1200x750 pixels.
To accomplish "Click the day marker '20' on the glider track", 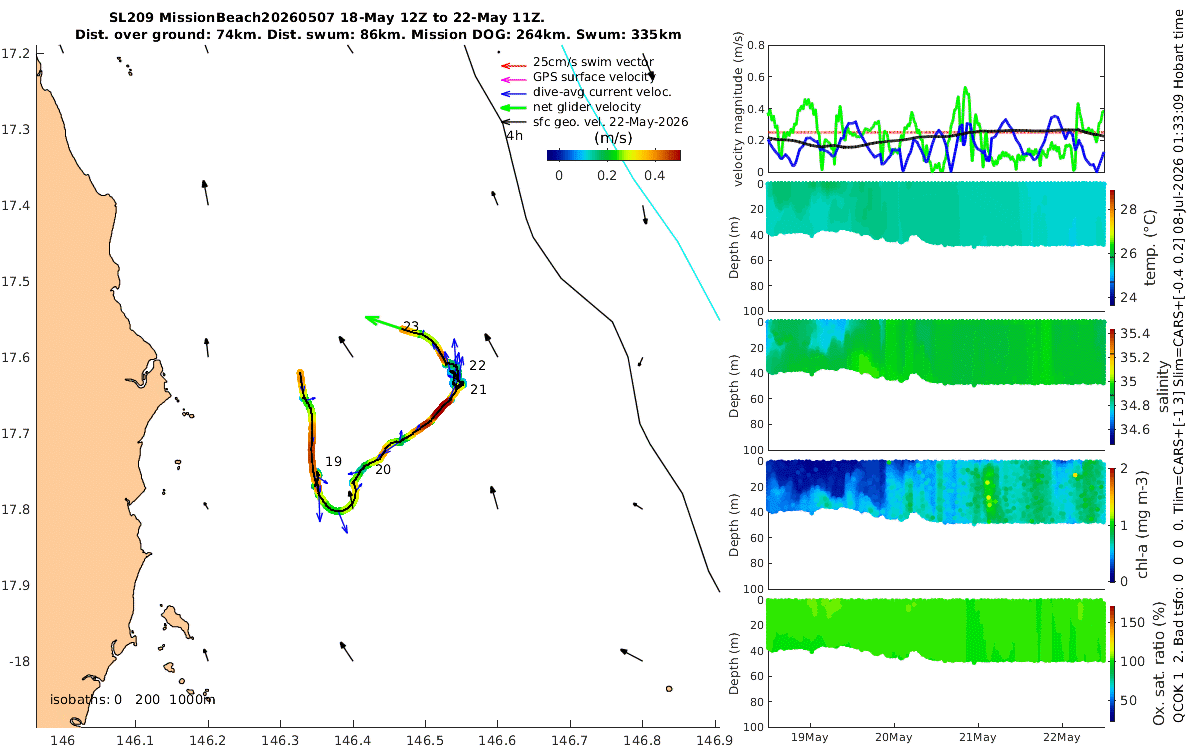I will [382, 469].
